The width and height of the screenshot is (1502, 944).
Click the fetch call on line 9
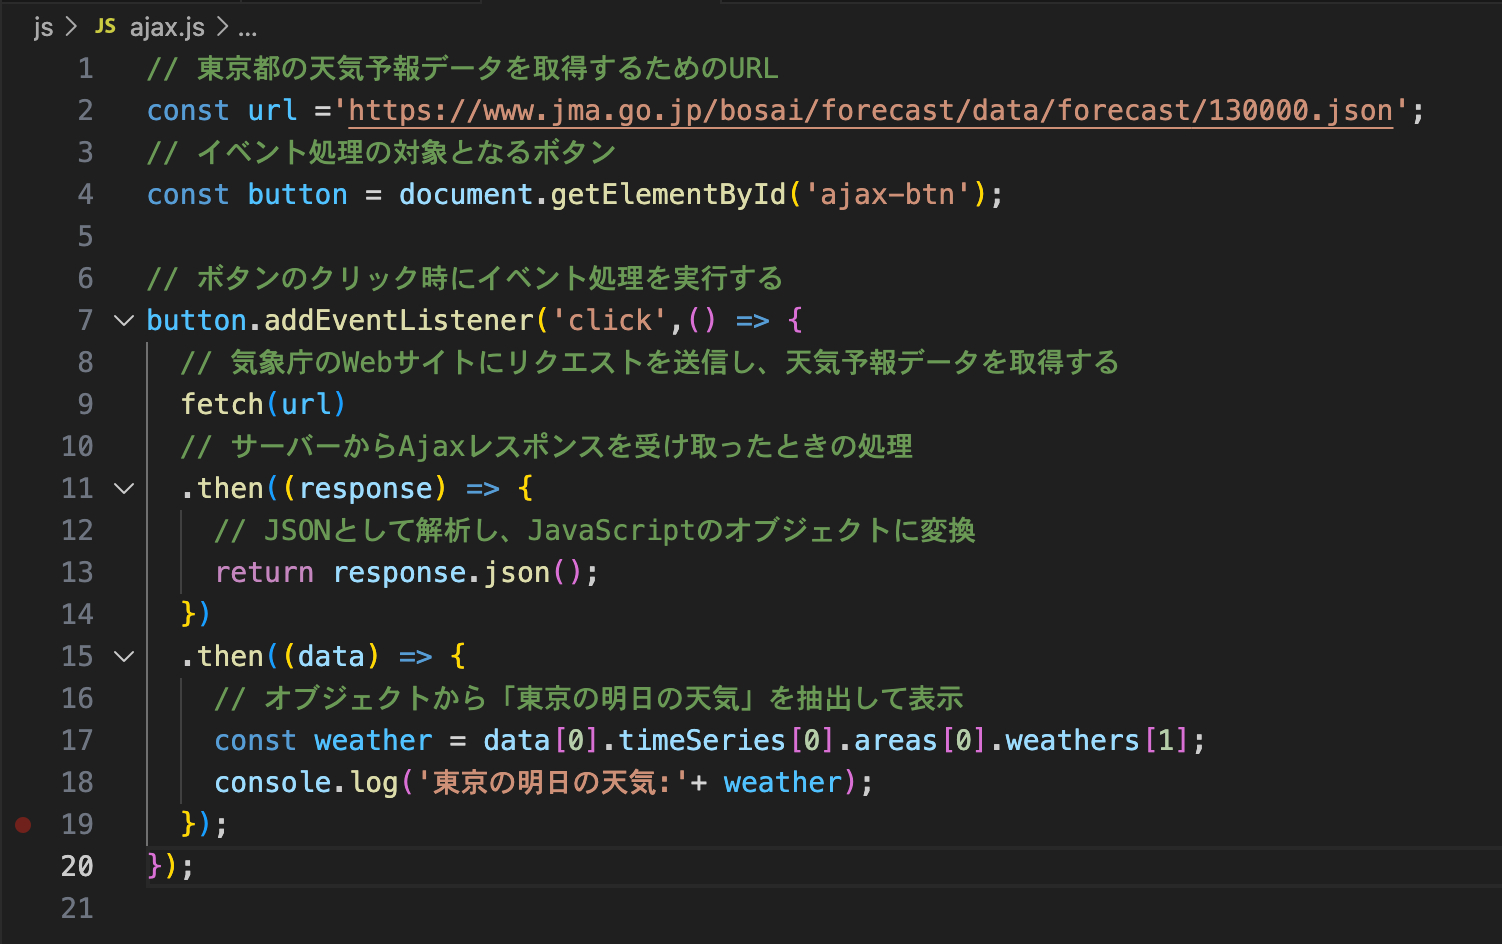222,404
